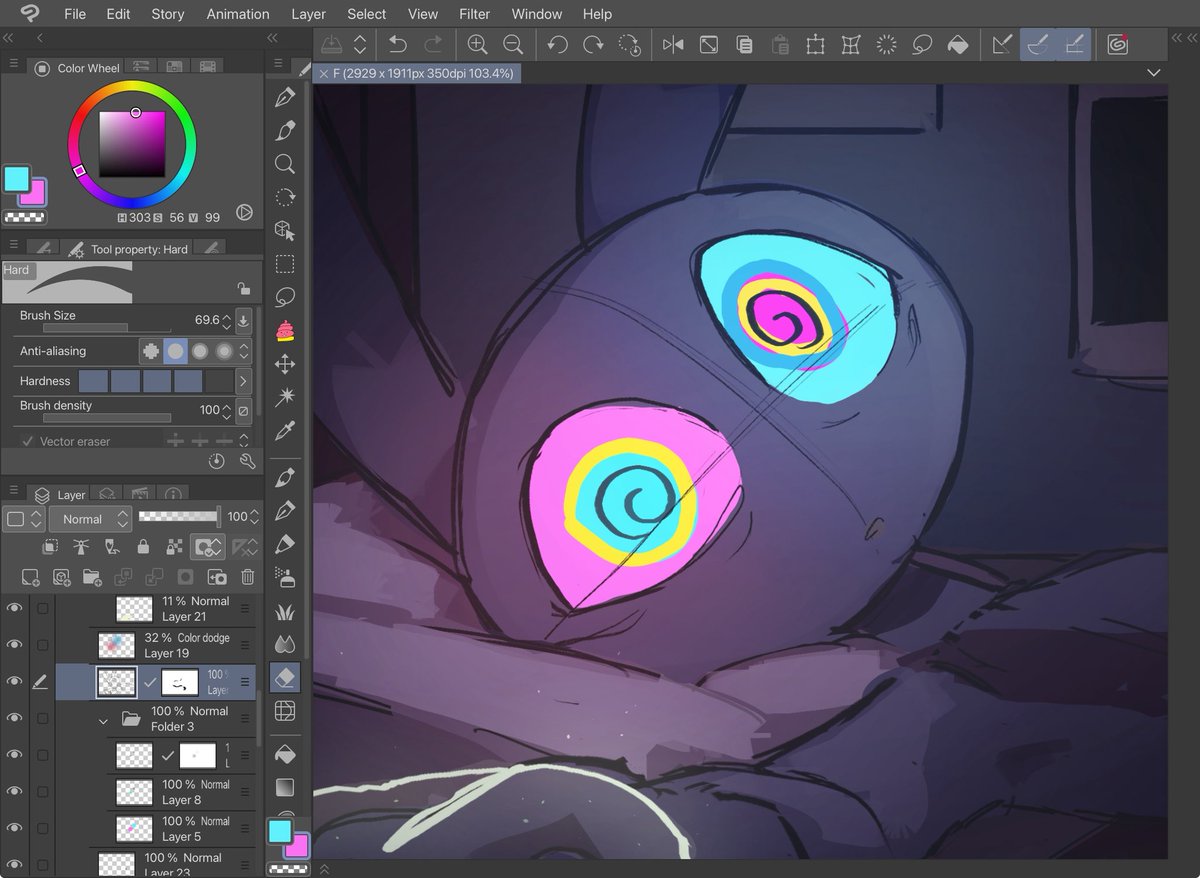Click the Zoom in button in the command bar
The image size is (1200, 878).
pyautogui.click(x=477, y=44)
